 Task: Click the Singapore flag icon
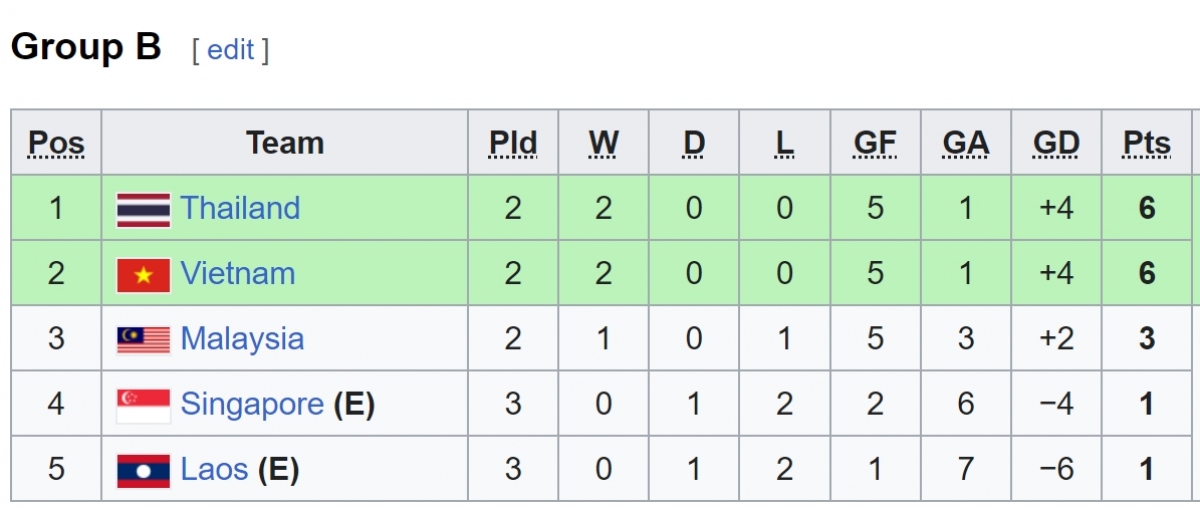(x=143, y=405)
